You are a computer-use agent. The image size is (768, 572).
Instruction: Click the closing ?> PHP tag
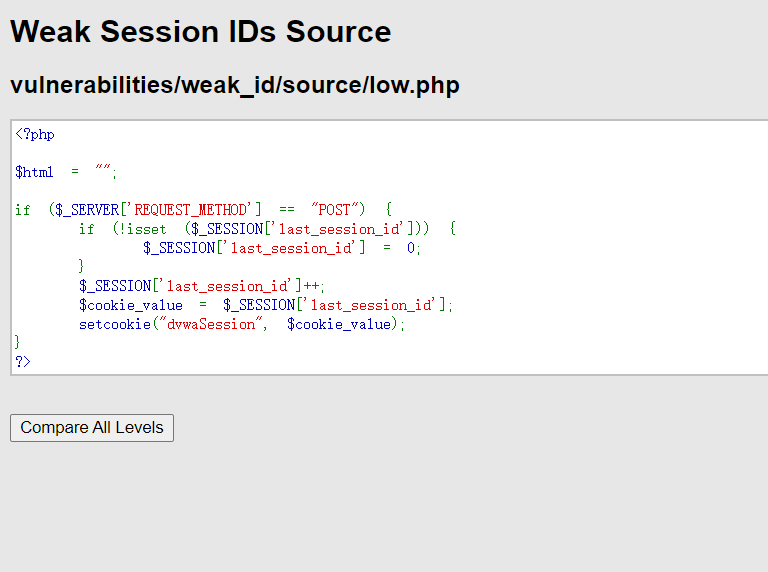click(x=23, y=361)
